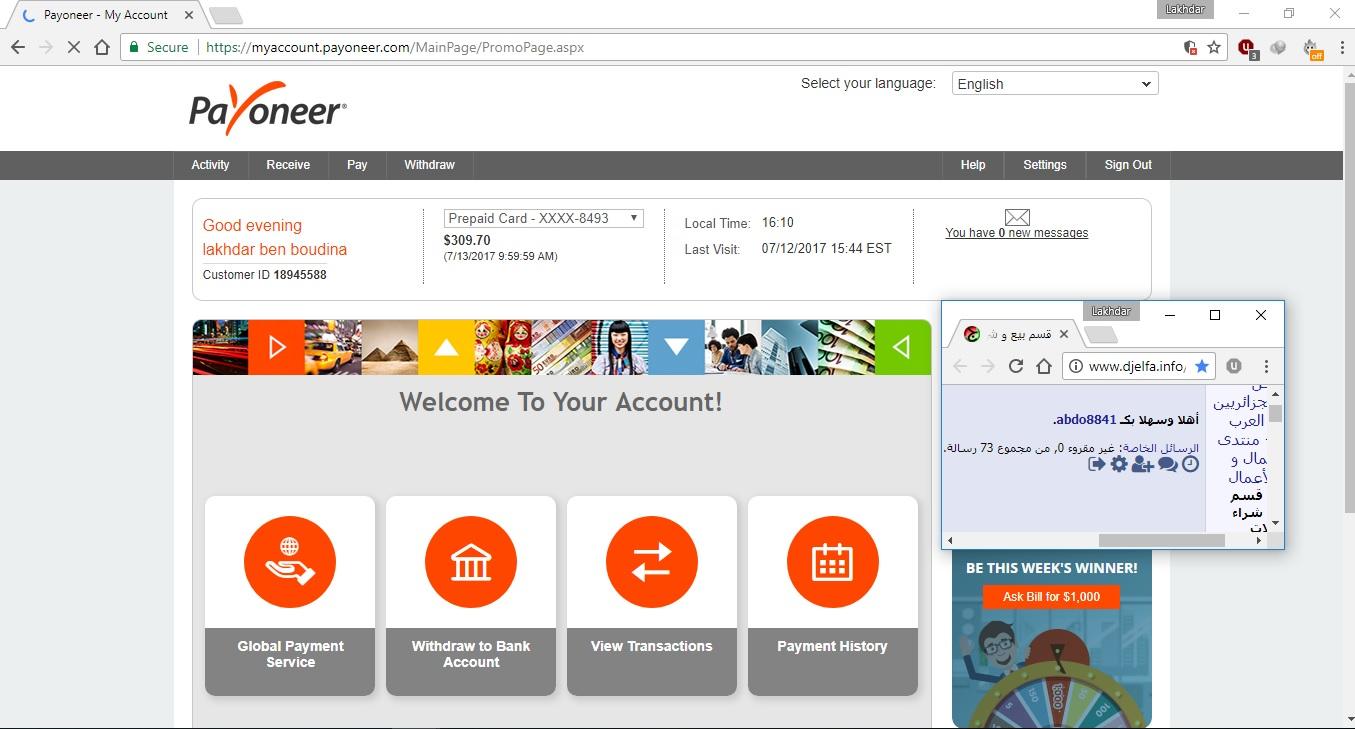Click the horizontal scrollbar in djelfa window
The height and width of the screenshot is (729, 1355).
coord(1161,540)
